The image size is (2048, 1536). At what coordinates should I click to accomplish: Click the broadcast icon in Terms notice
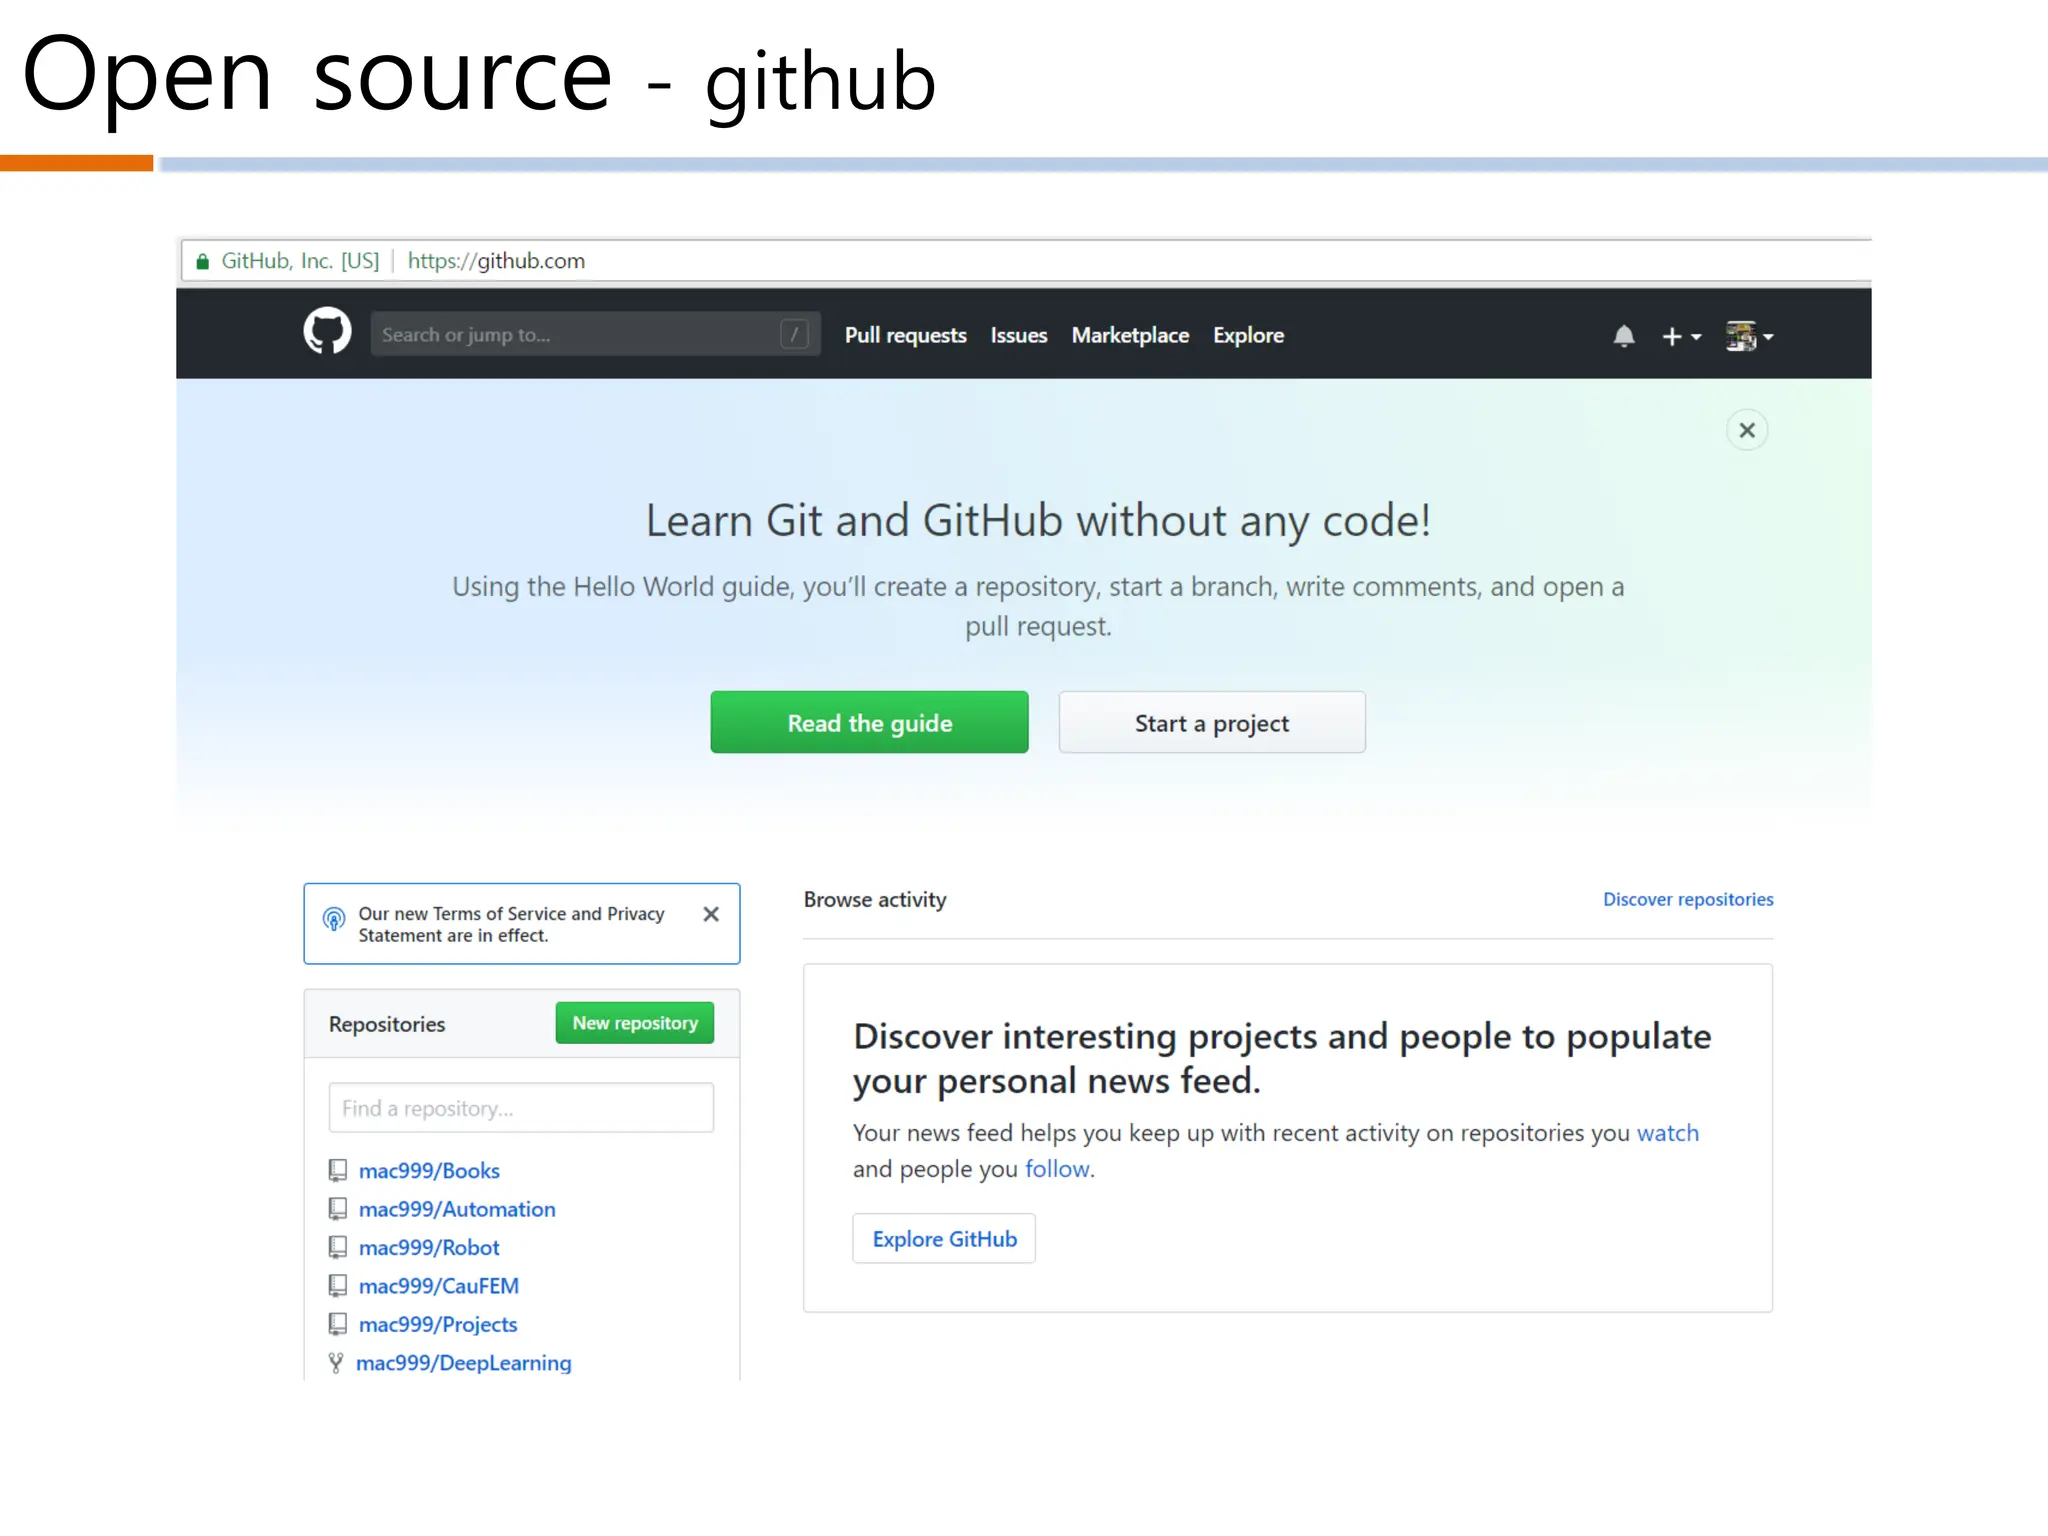(x=334, y=919)
